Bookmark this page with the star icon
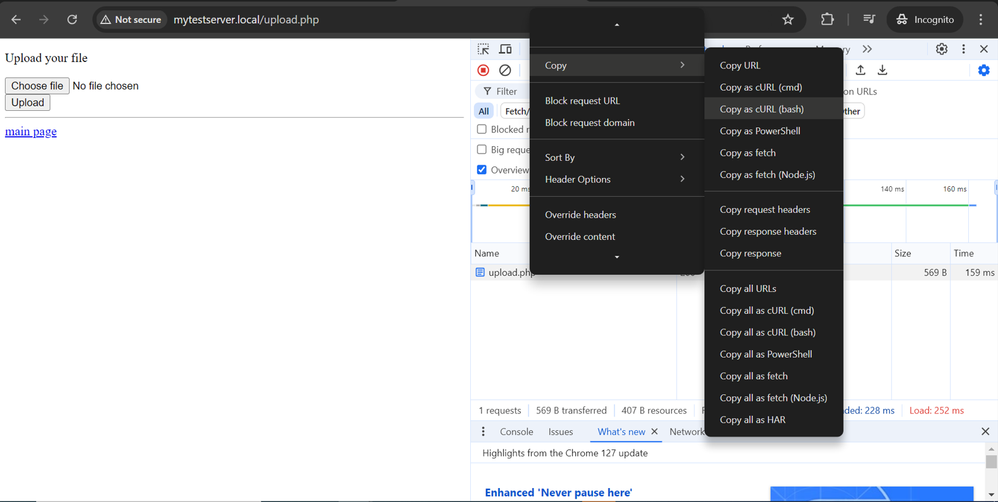 788,19
